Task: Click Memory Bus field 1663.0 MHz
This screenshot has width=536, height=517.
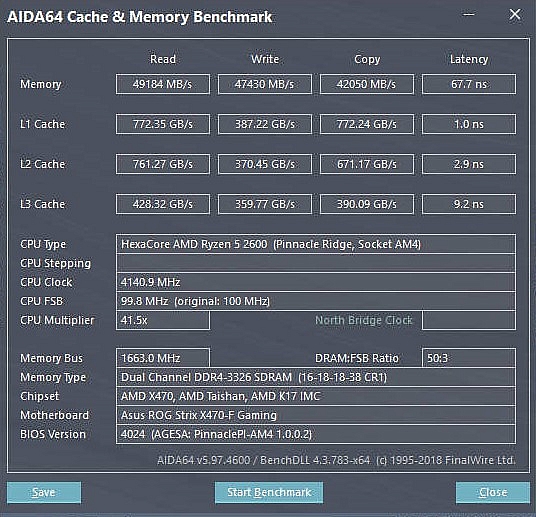Action: click(163, 358)
